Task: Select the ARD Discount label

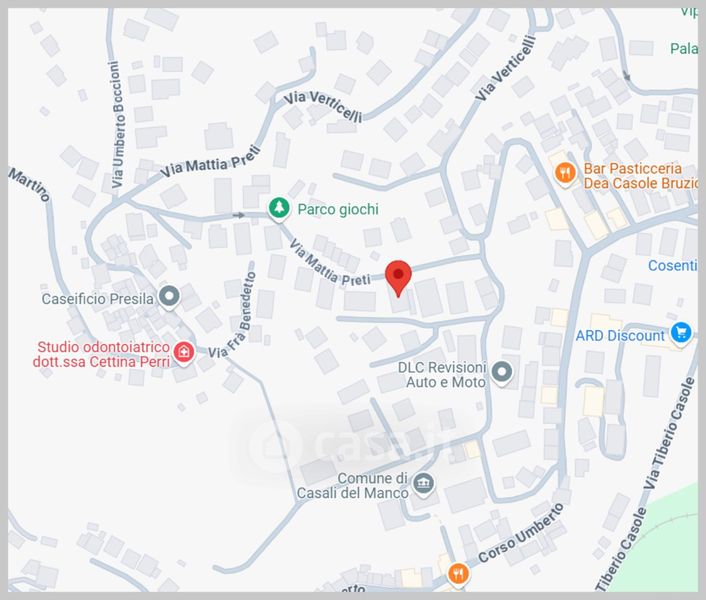Action: pos(620,335)
